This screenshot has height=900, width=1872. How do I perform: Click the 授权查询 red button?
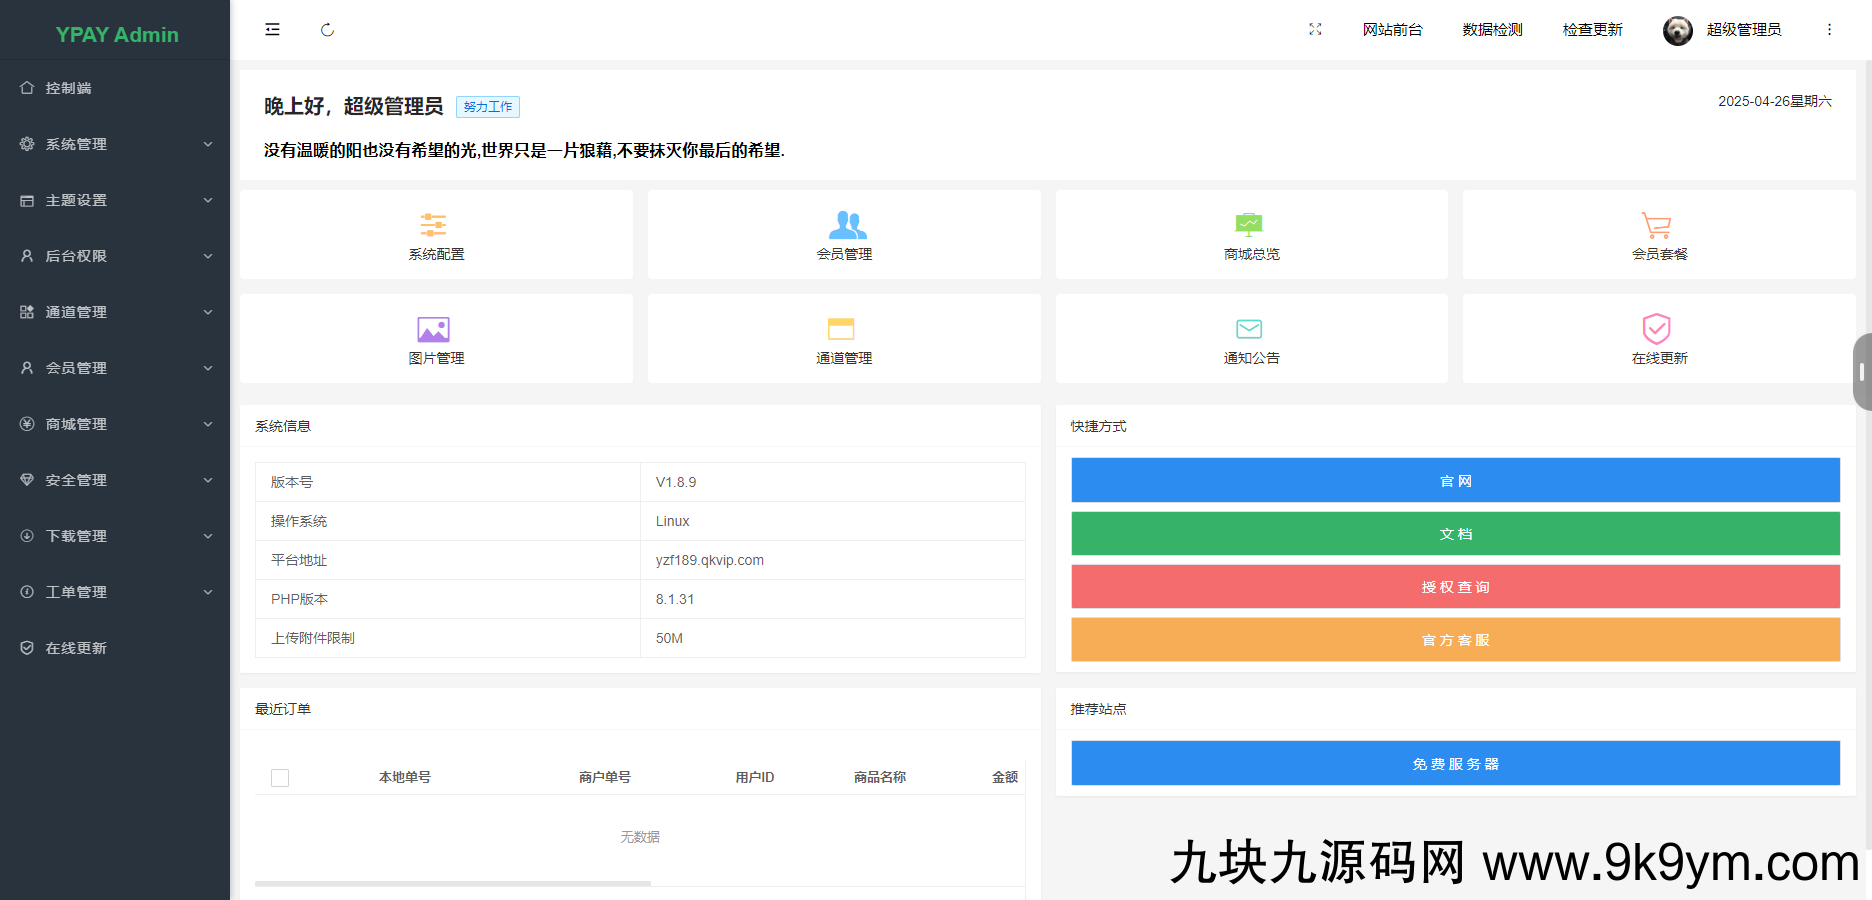point(1455,587)
